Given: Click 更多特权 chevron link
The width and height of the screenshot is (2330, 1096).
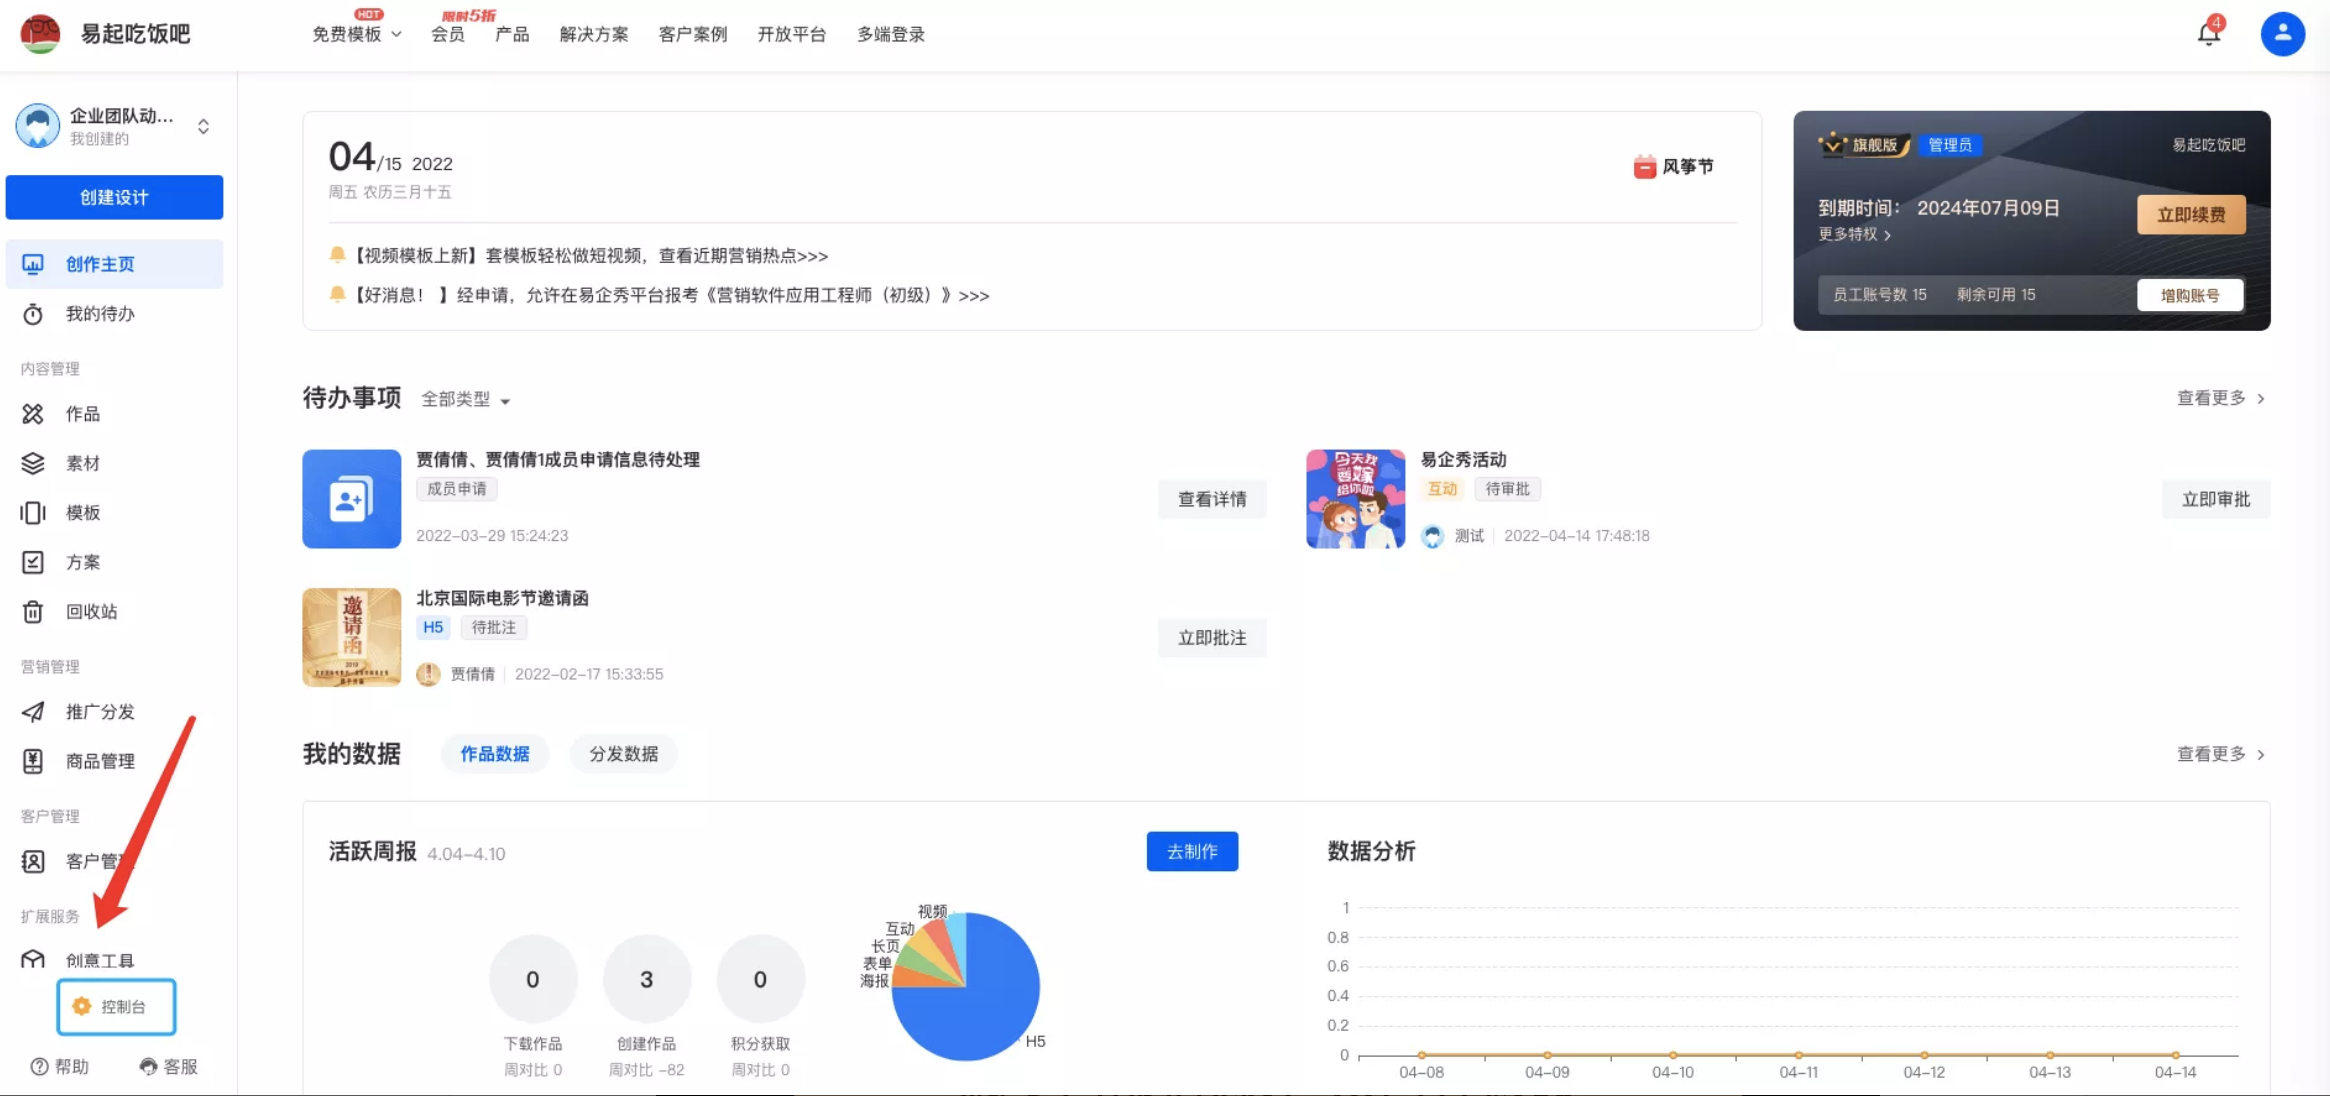Looking at the screenshot, I should [x=1855, y=234].
